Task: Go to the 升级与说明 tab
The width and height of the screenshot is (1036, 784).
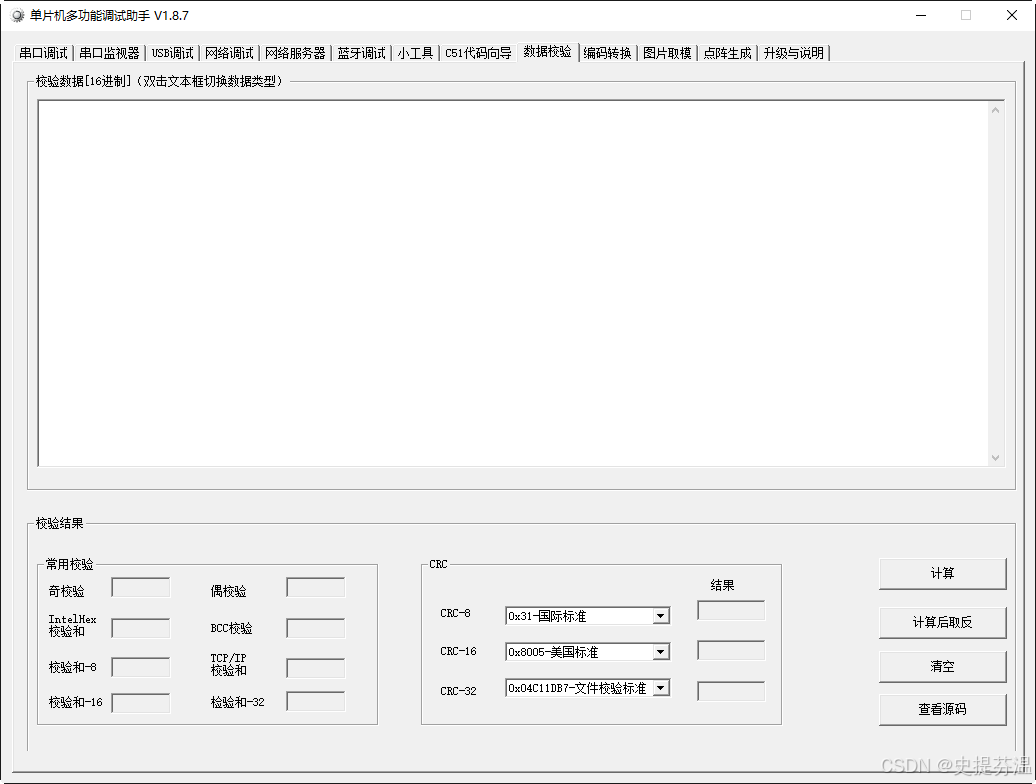Action: 794,53
